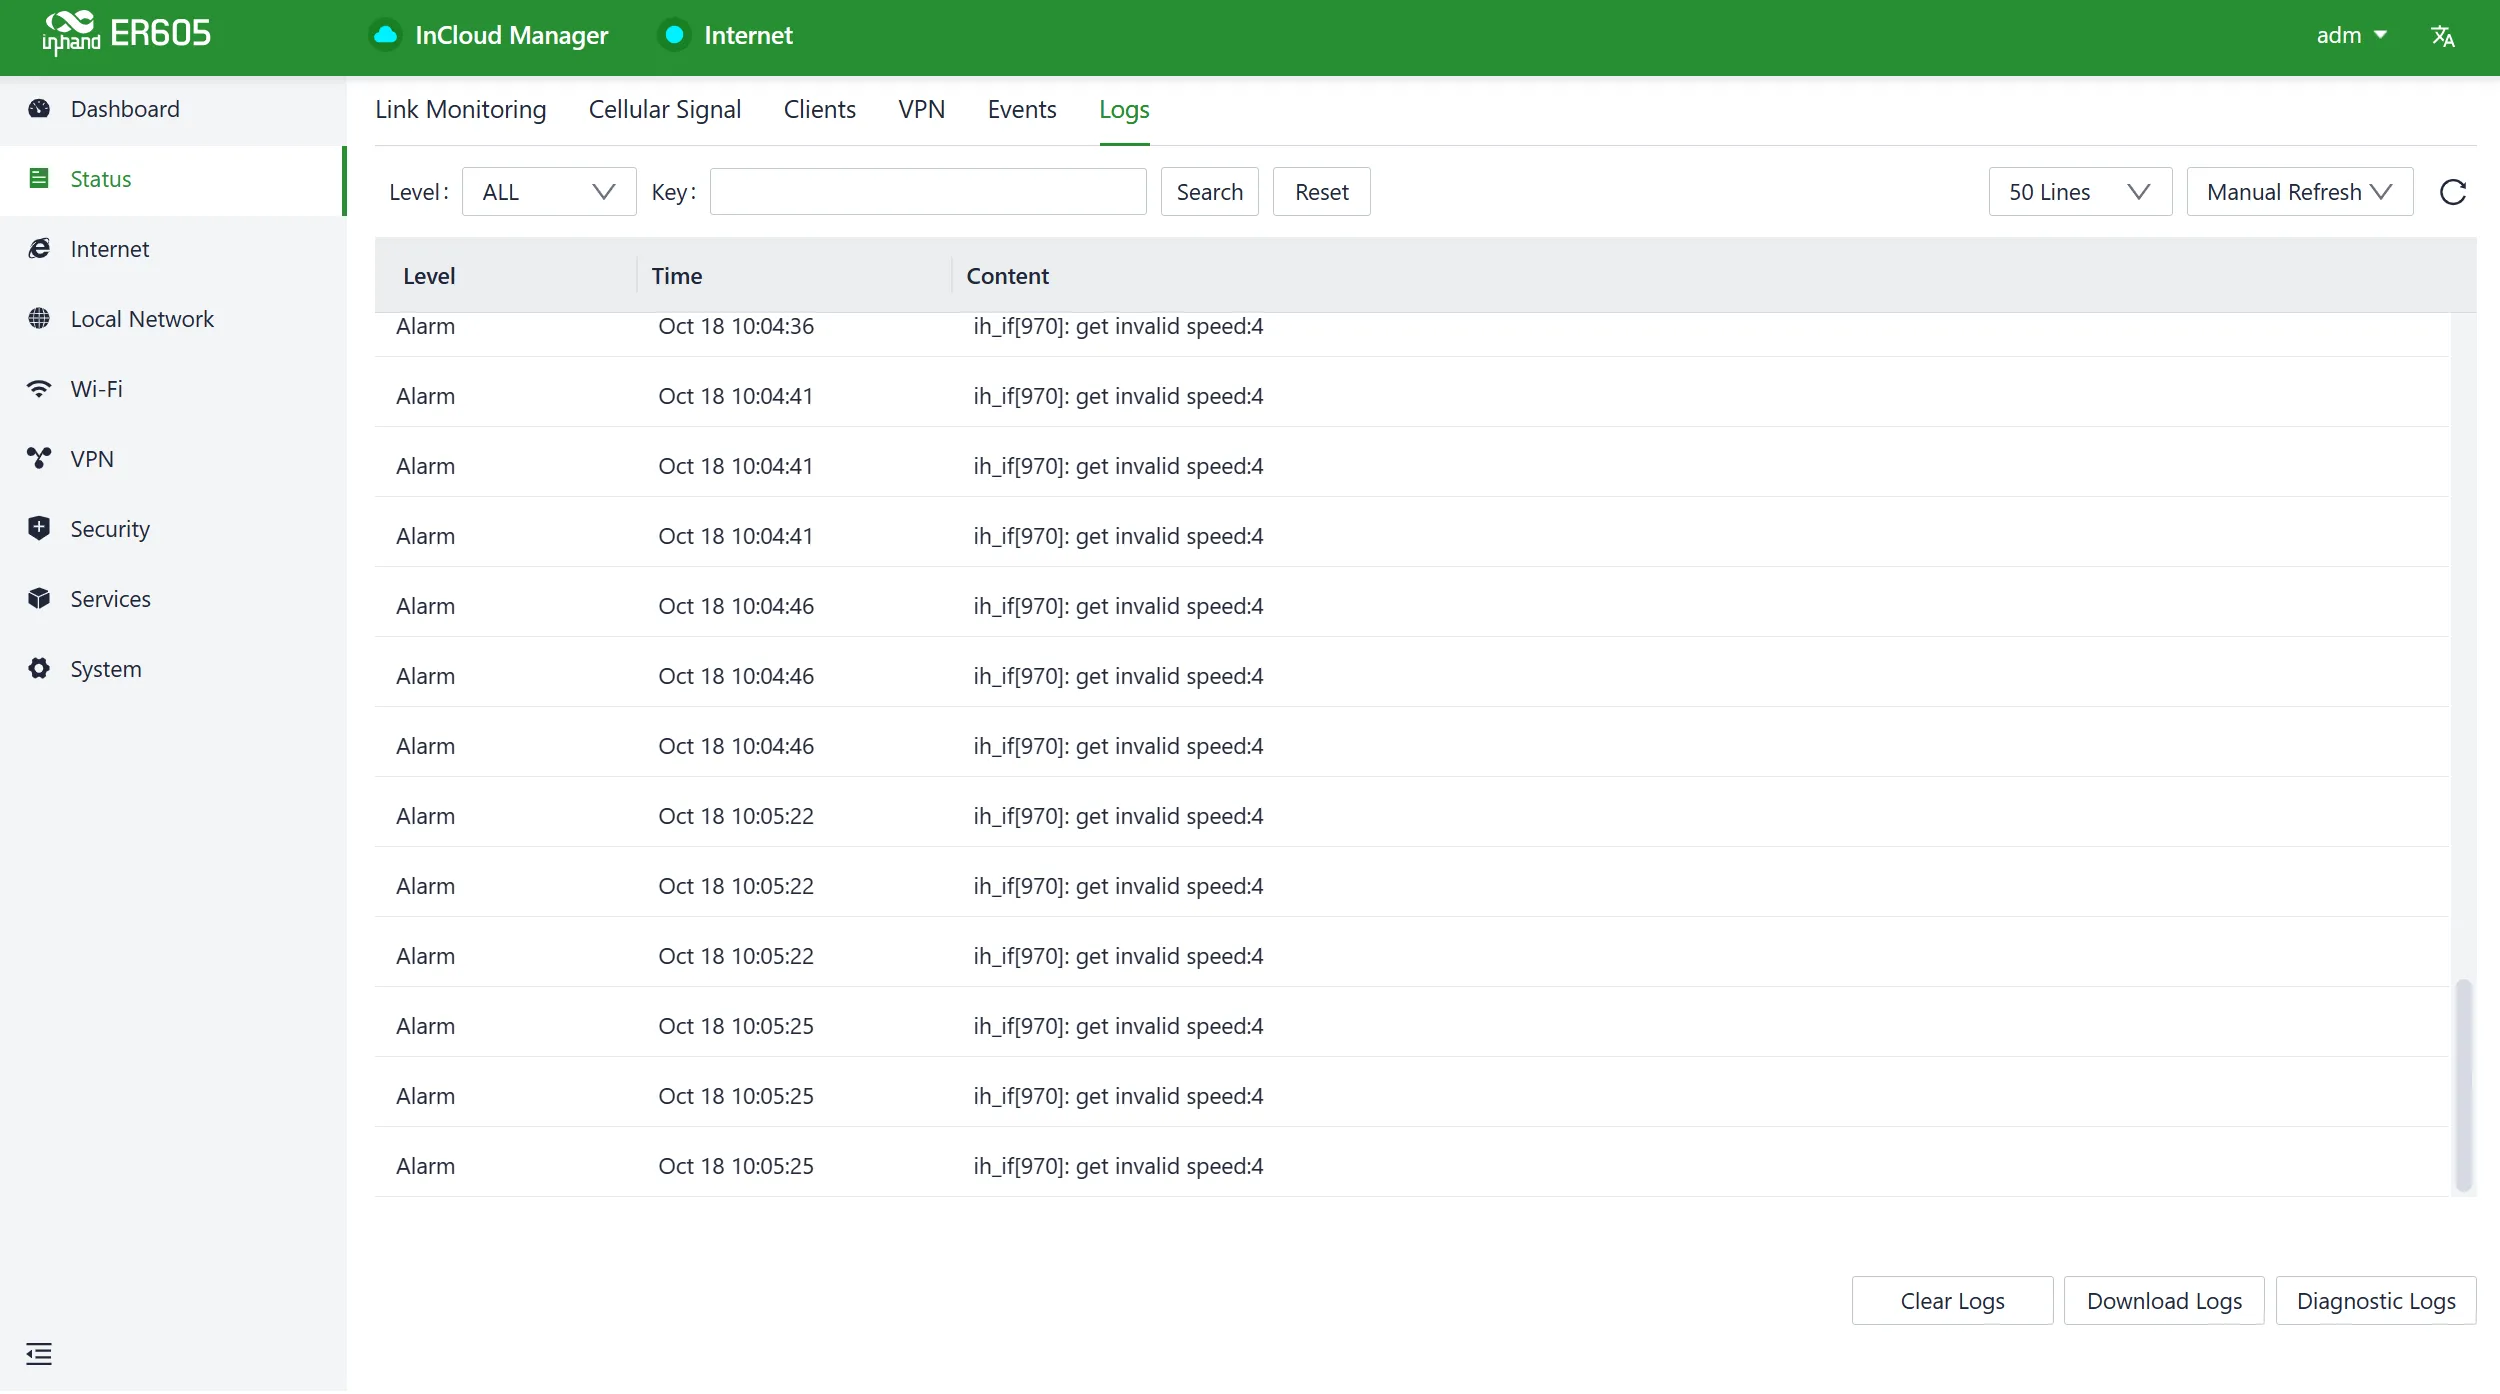Click the Services cube icon
Screen dimensions: 2500x1394
pos(39,599)
